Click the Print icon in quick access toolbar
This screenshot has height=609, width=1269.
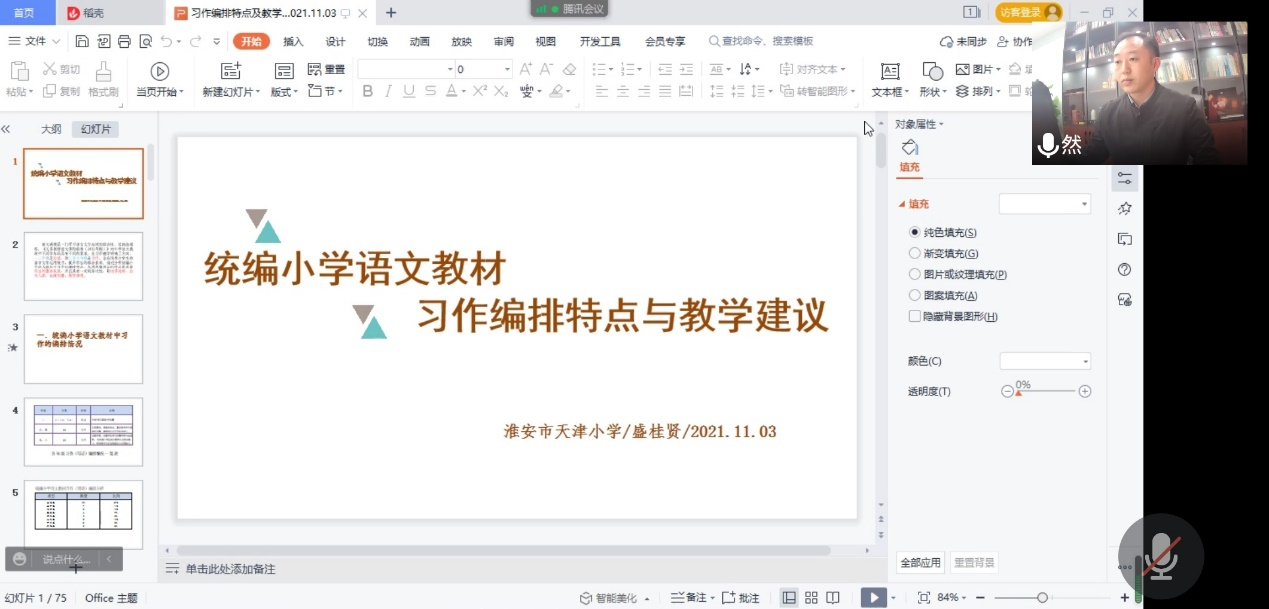click(x=124, y=41)
